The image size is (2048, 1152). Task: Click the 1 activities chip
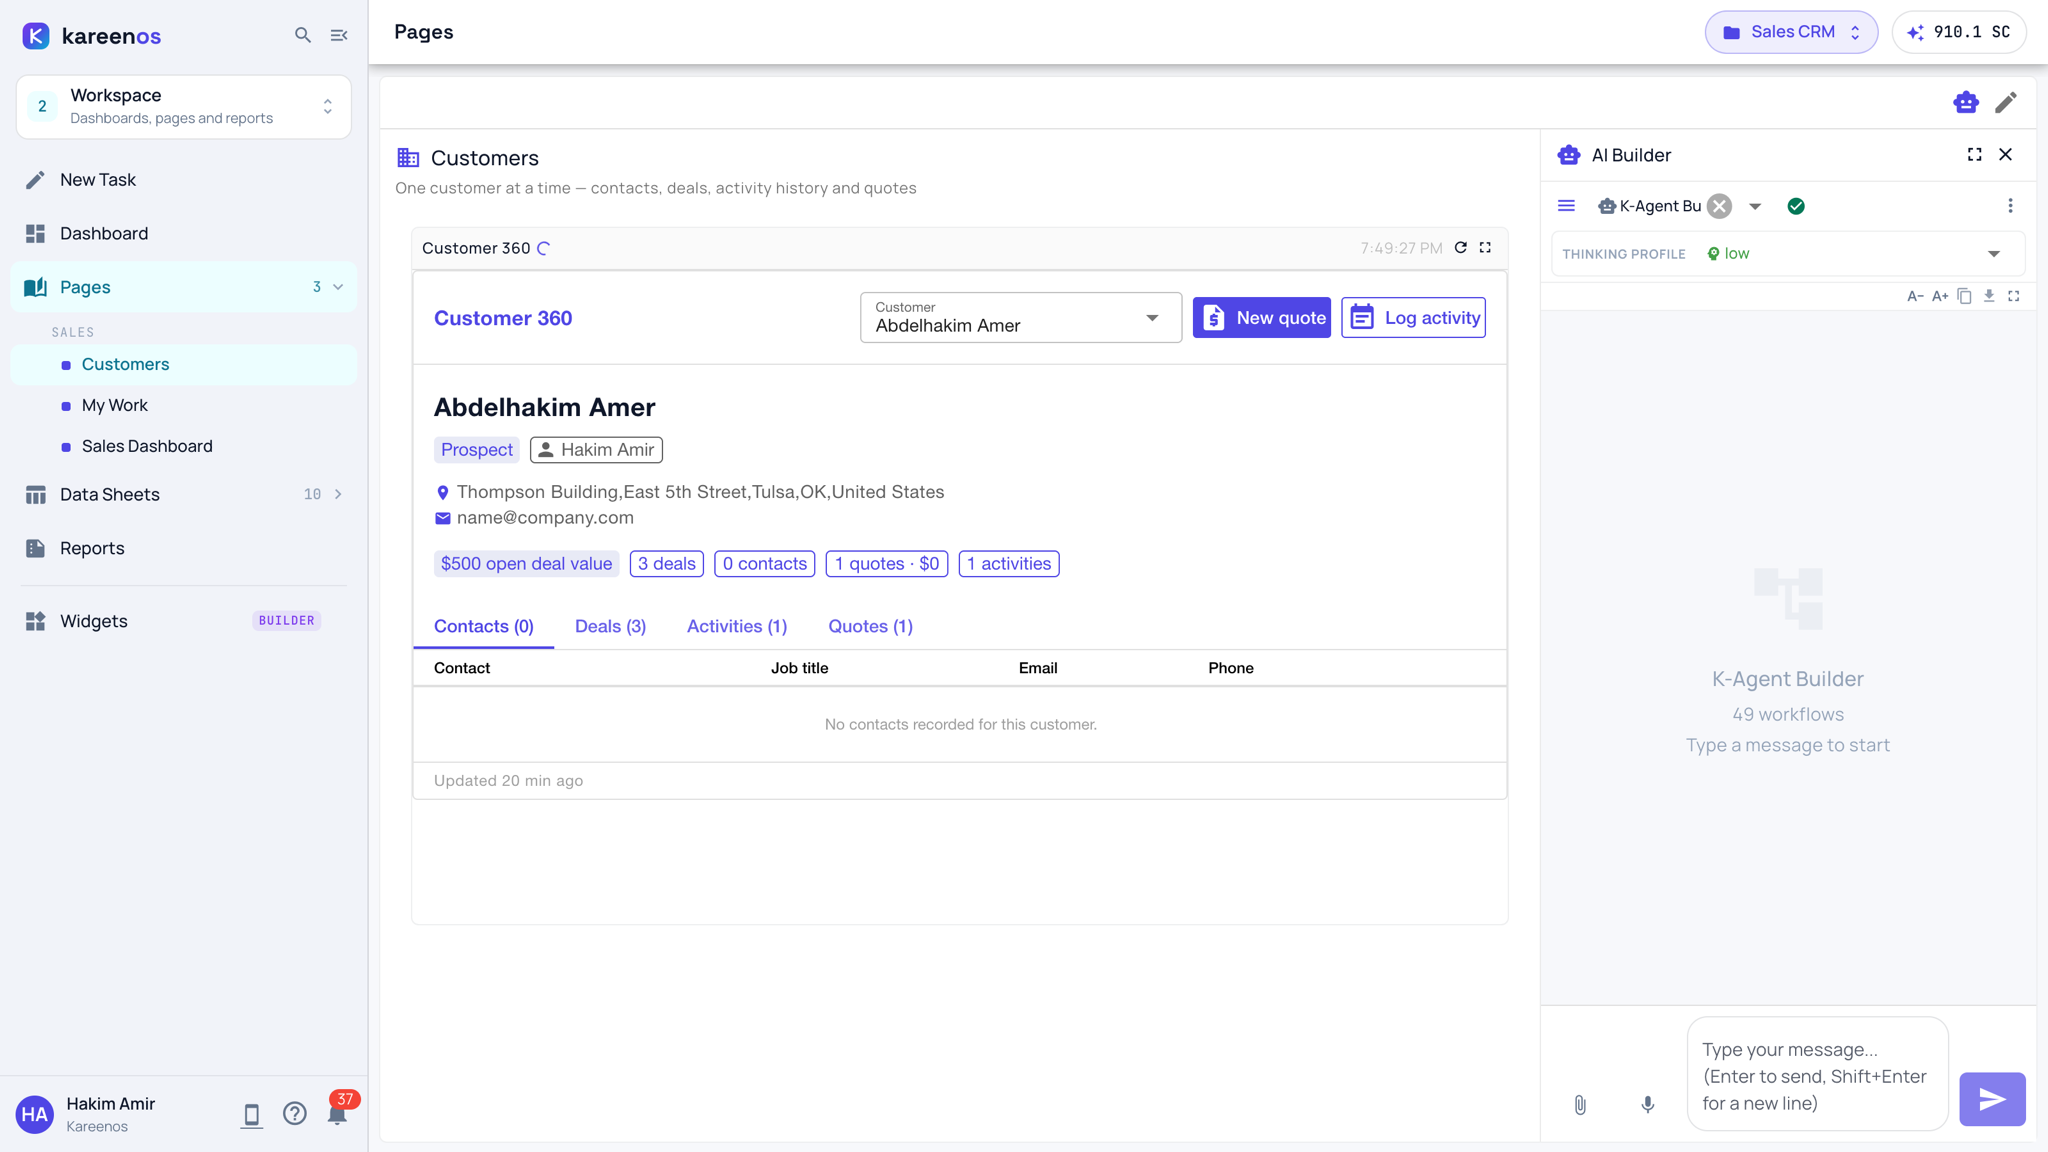point(1009,564)
